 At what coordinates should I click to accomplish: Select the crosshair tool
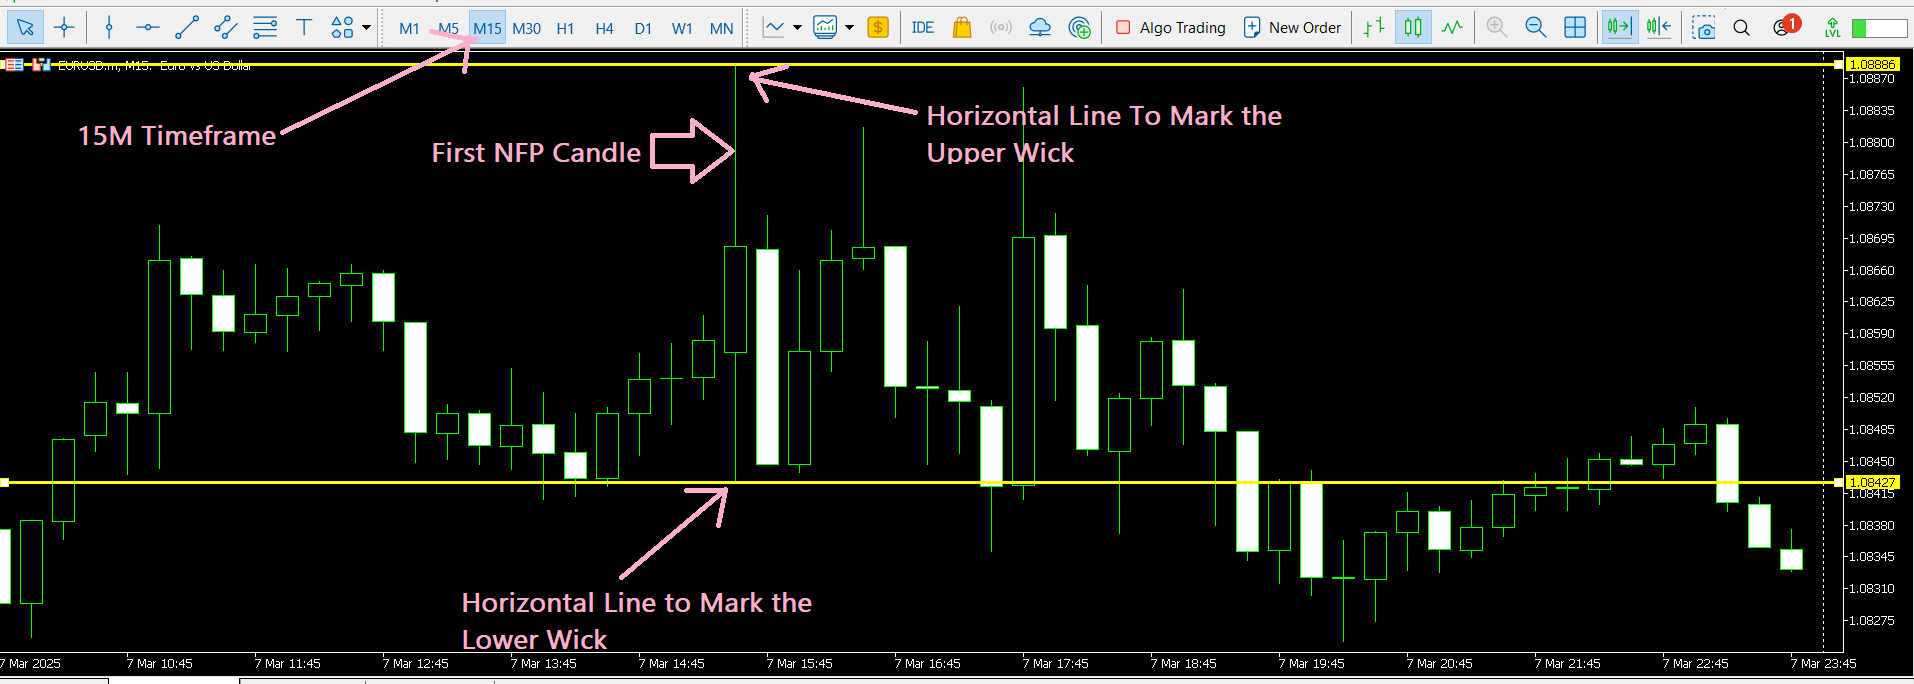[64, 28]
